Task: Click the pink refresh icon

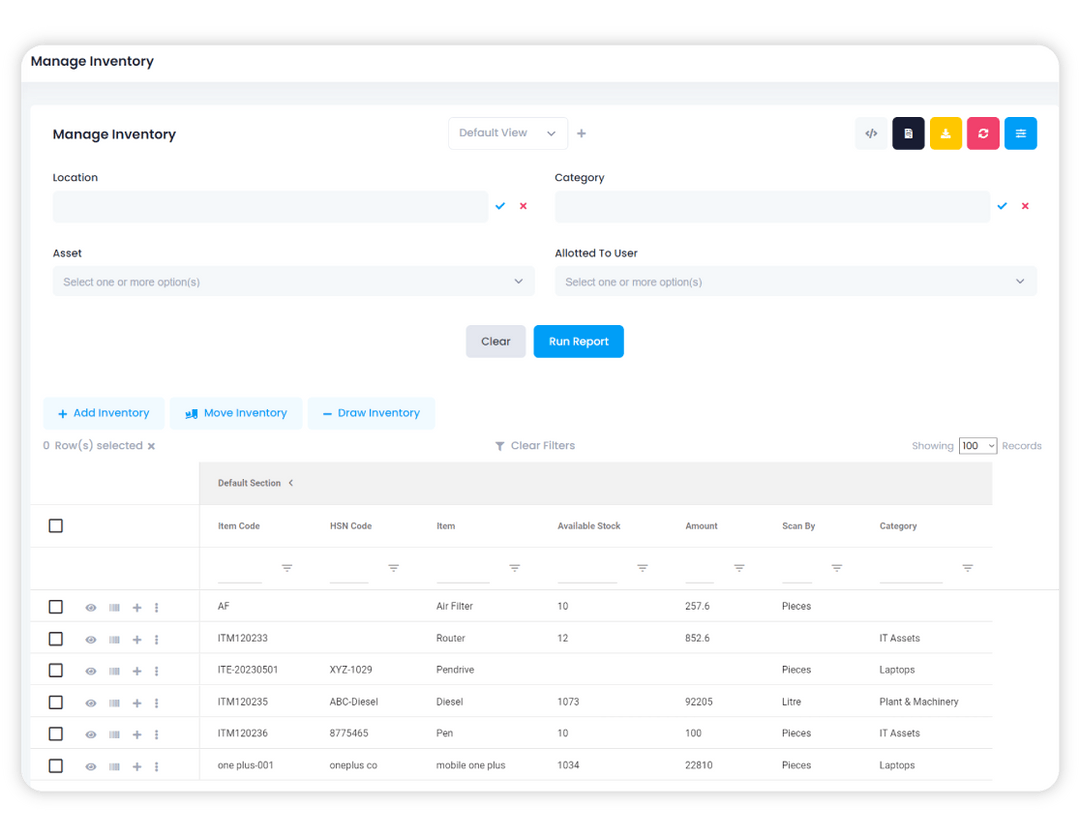Action: pyautogui.click(x=983, y=133)
